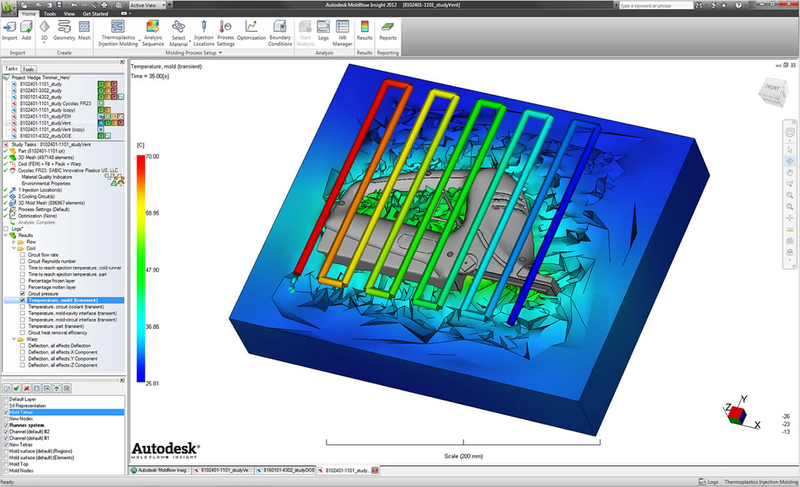Open the Optimization tool
Image resolution: width=800 pixels, height=487 pixels.
251,31
